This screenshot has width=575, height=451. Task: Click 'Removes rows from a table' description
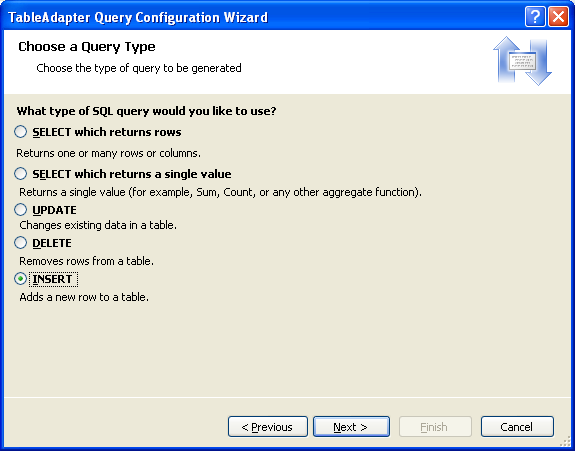pyautogui.click(x=87, y=261)
